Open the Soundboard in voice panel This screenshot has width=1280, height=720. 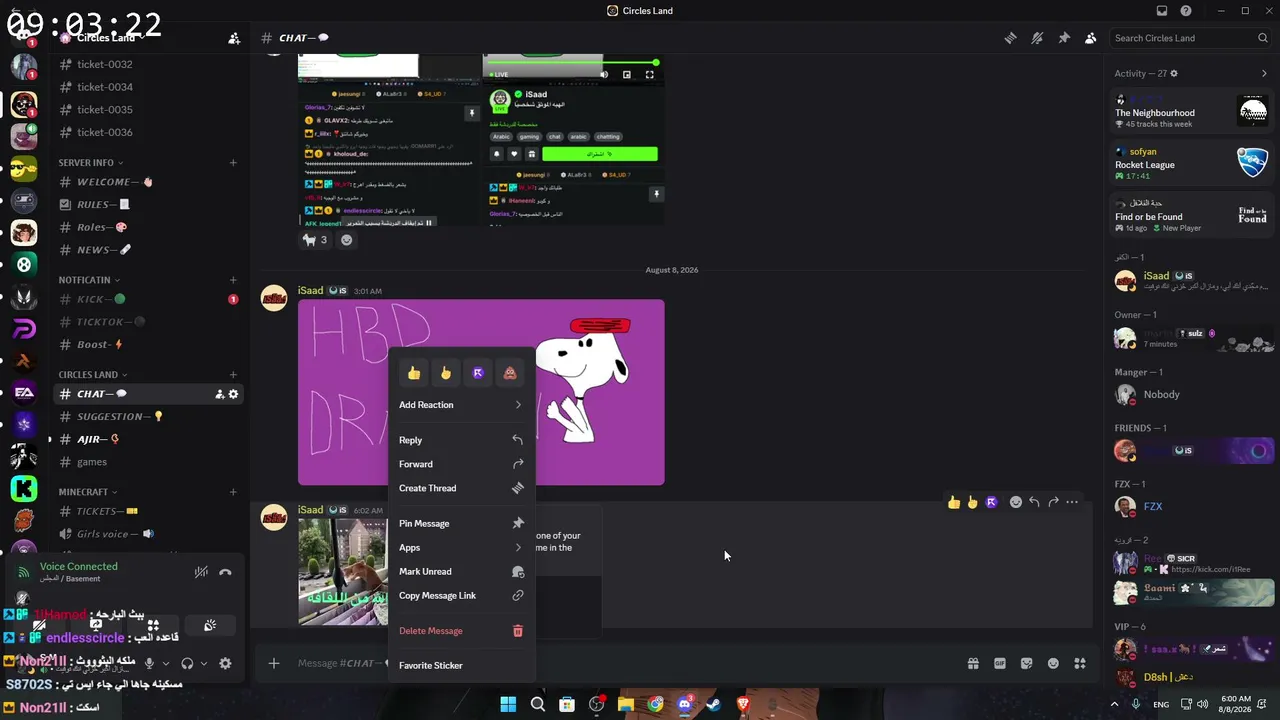210,625
